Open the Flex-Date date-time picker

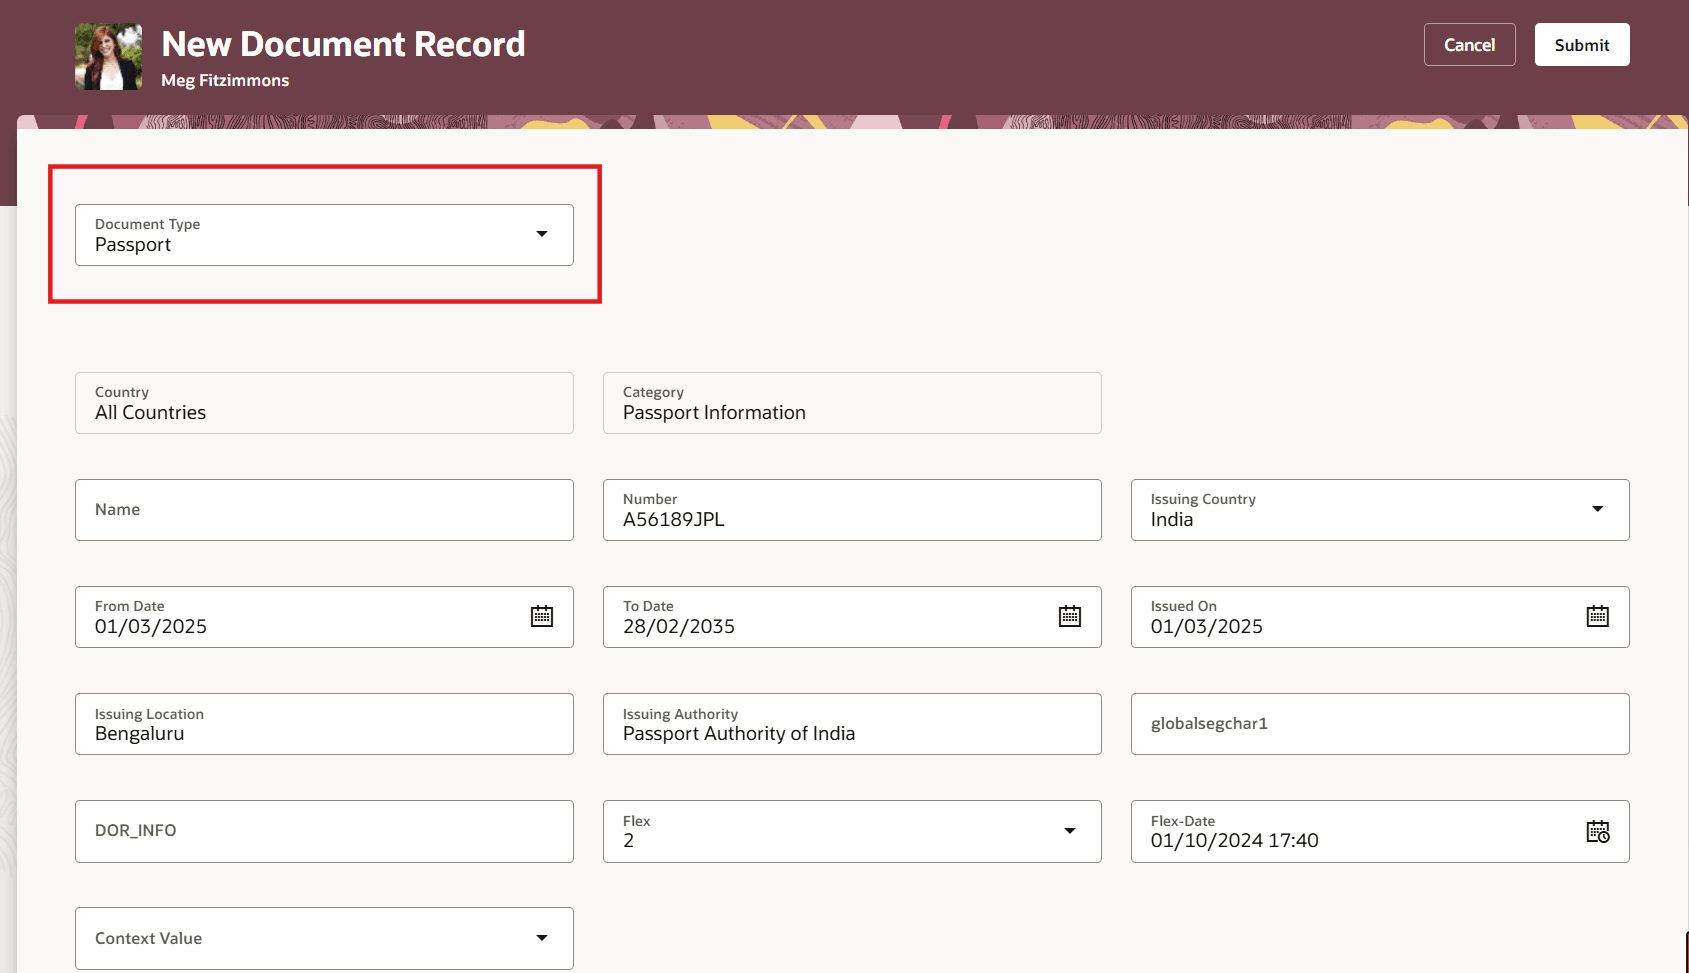(x=1598, y=831)
